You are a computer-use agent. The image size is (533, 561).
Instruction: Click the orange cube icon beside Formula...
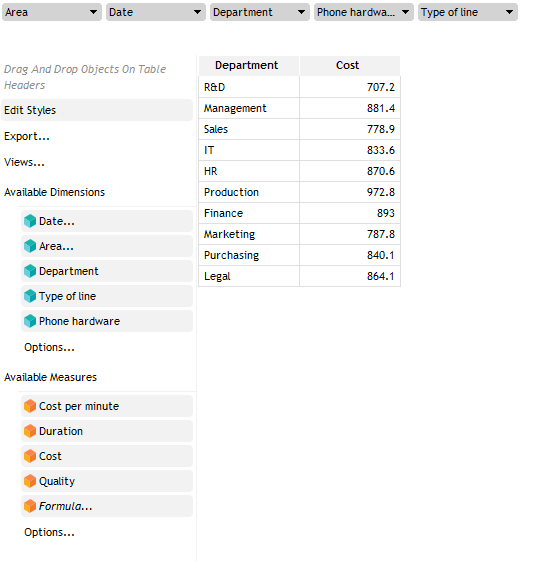(30, 506)
